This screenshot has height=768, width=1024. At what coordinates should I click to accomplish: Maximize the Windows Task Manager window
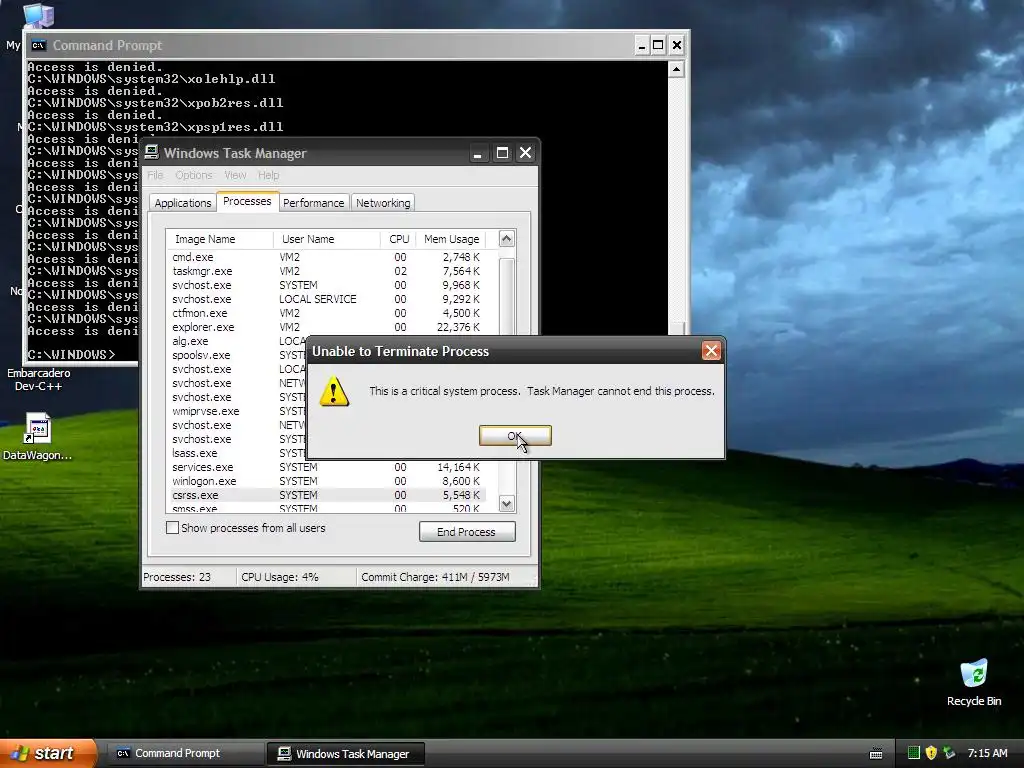pos(502,153)
